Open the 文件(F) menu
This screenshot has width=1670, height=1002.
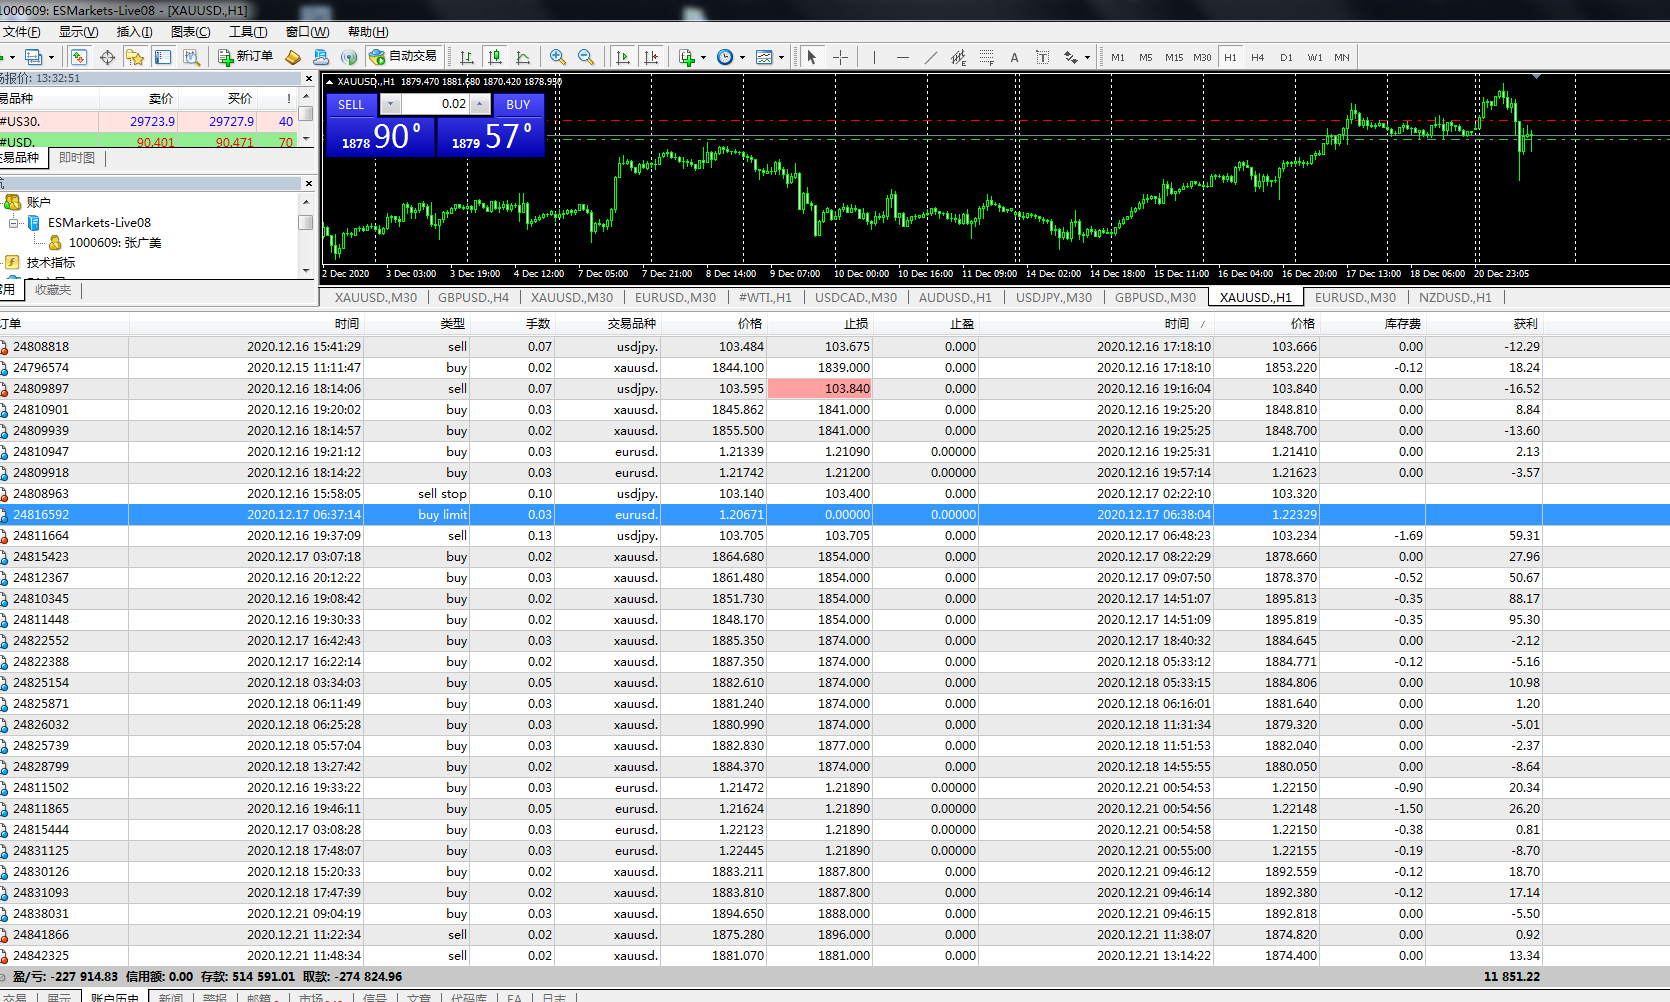tap(21, 32)
